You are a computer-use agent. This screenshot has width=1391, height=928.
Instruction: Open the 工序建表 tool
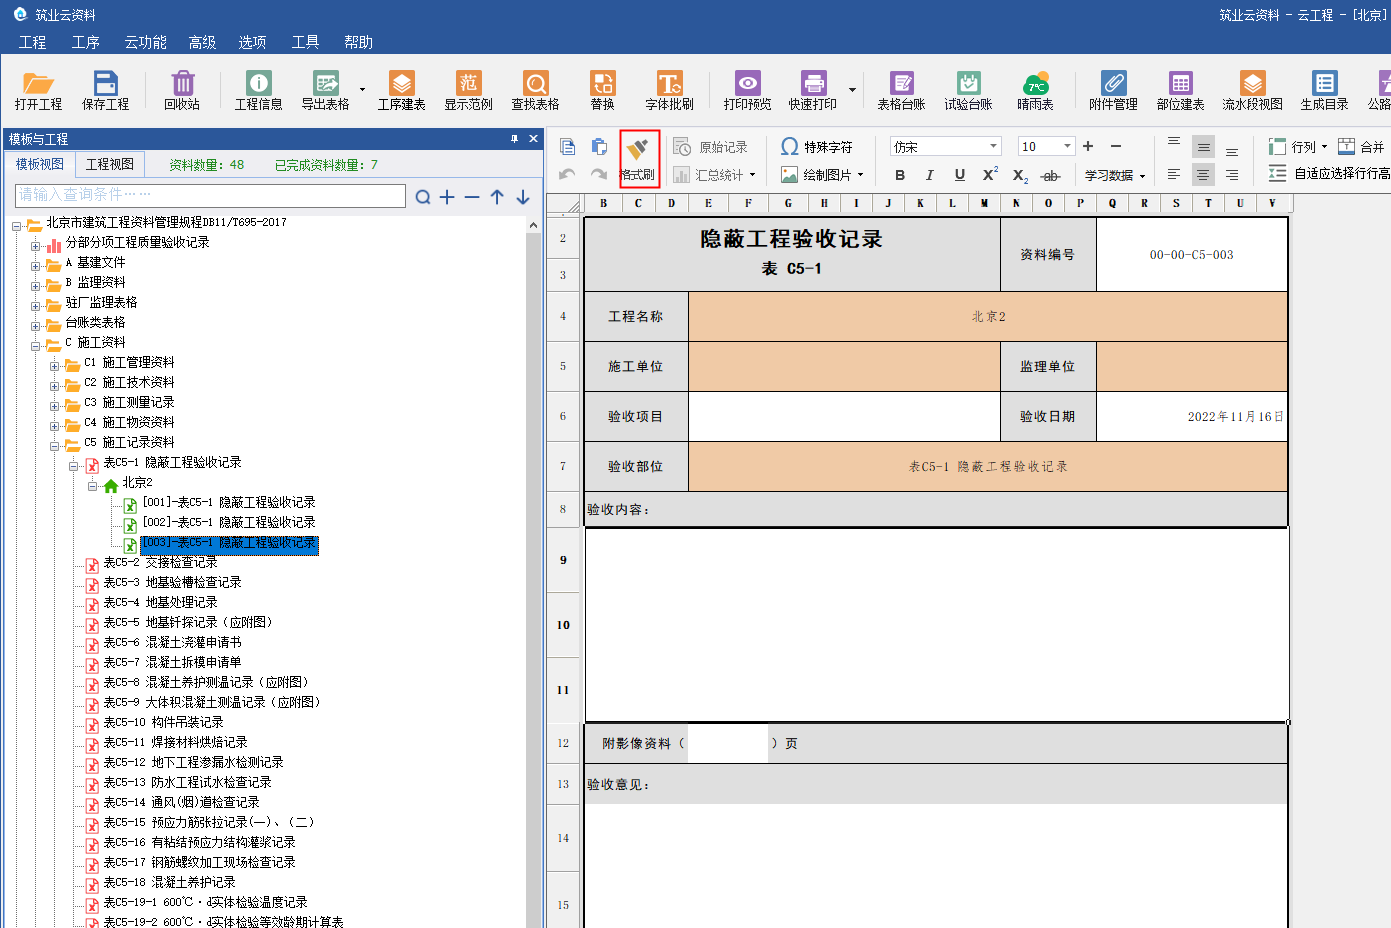coord(402,90)
